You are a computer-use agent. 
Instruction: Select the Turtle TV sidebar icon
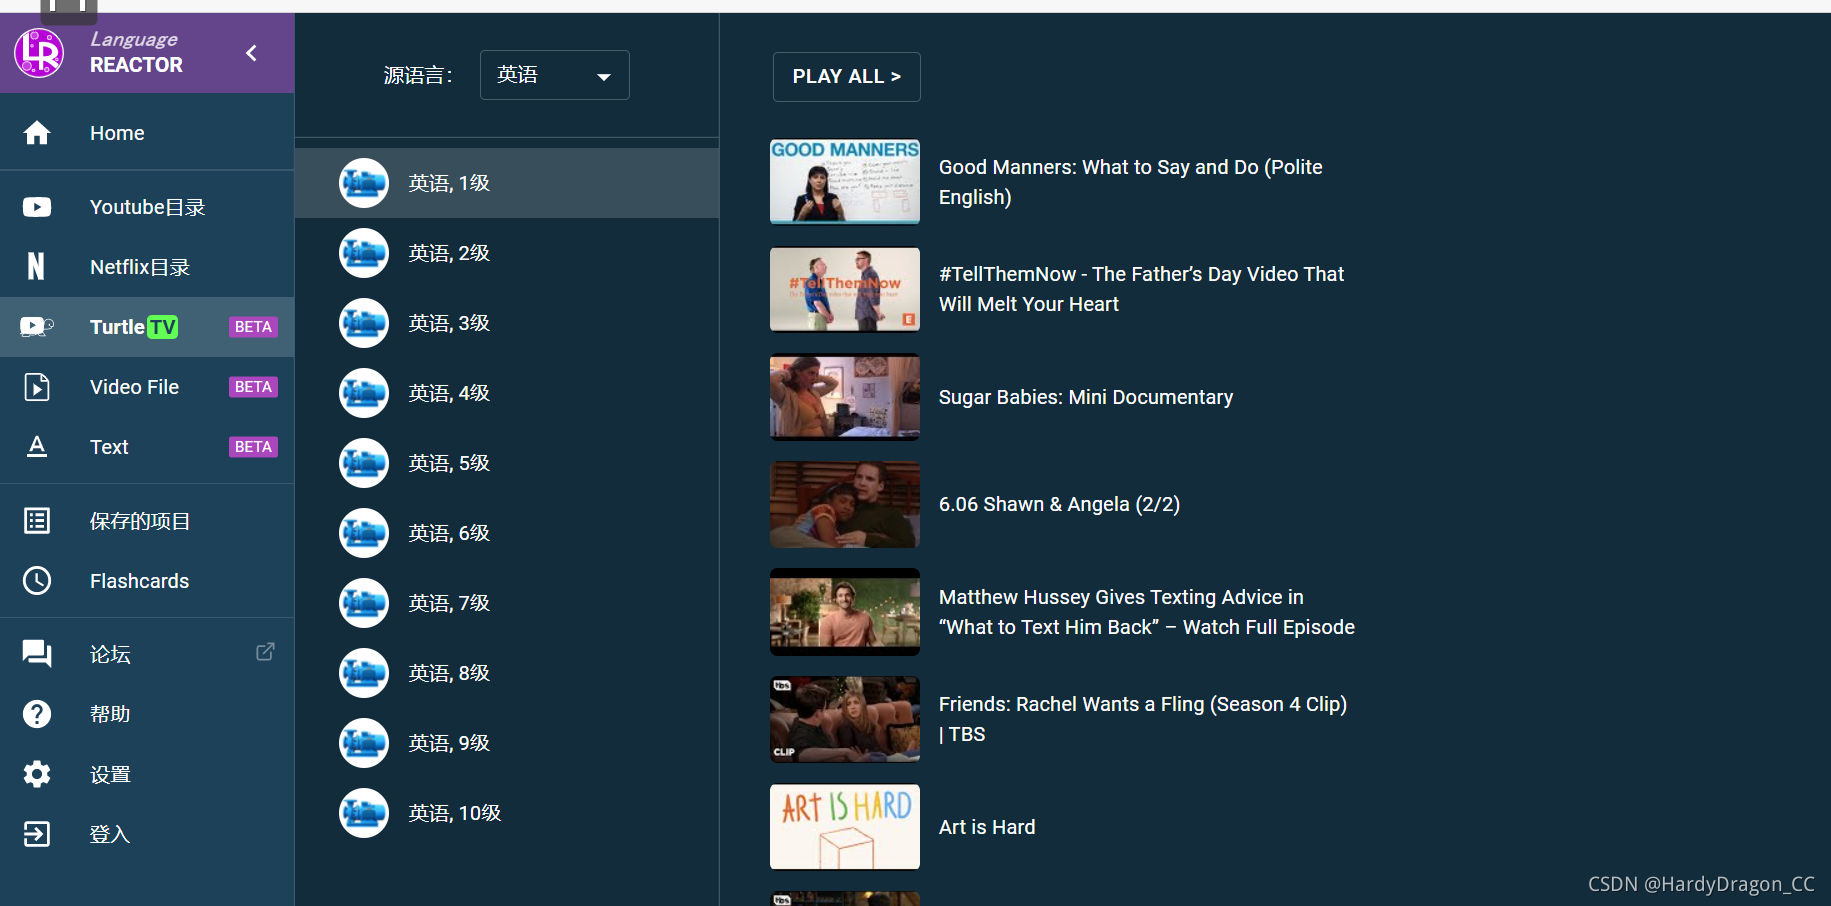pos(37,326)
